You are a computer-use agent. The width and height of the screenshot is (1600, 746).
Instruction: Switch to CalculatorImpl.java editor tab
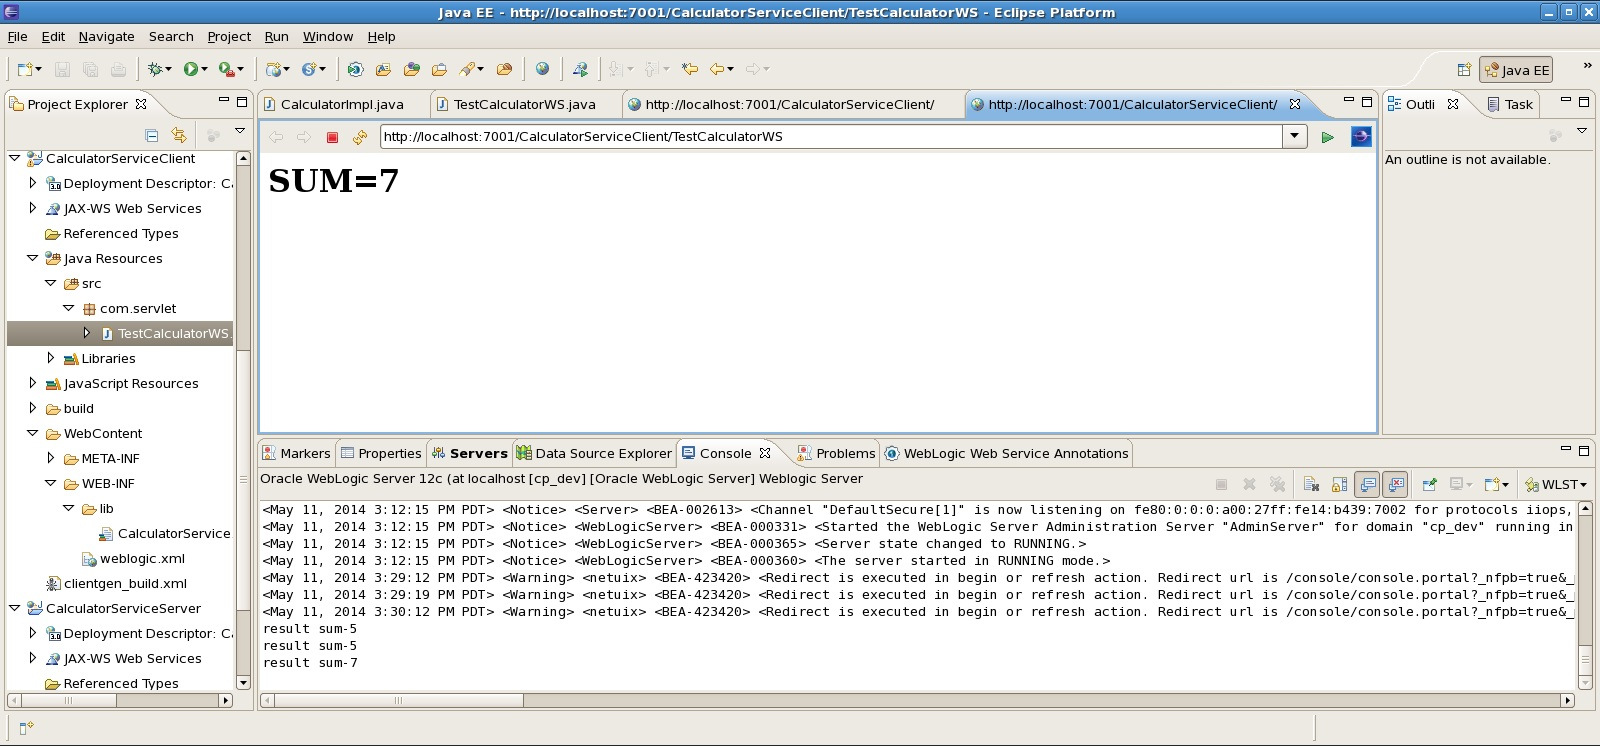click(342, 104)
